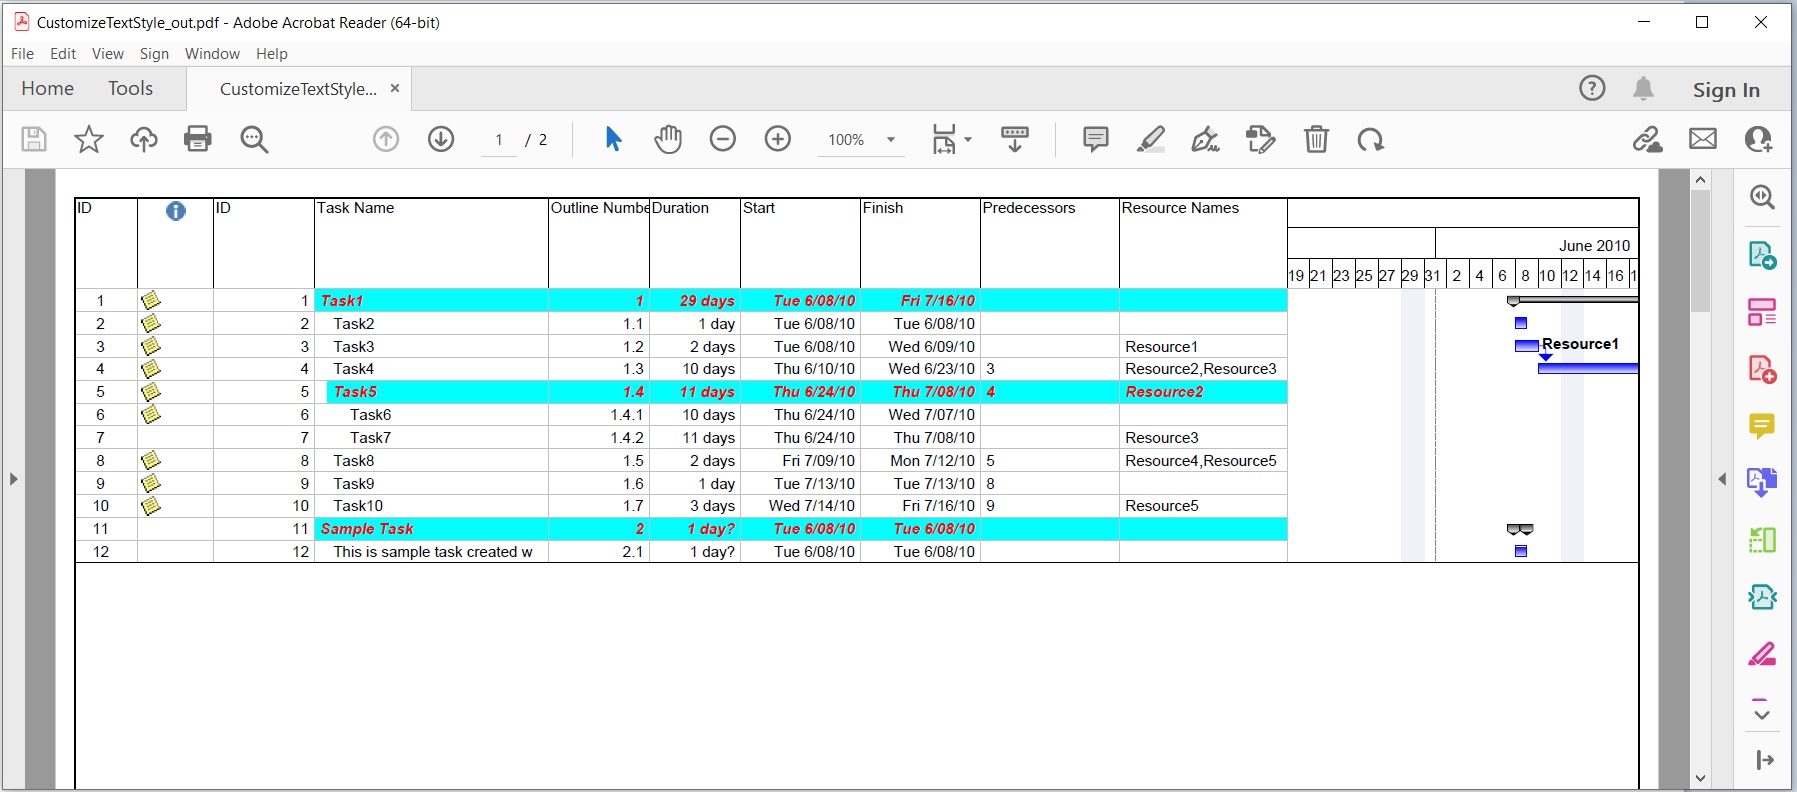Add a sticky note comment
Viewport: 1797px width, 792px height.
[x=1096, y=139]
